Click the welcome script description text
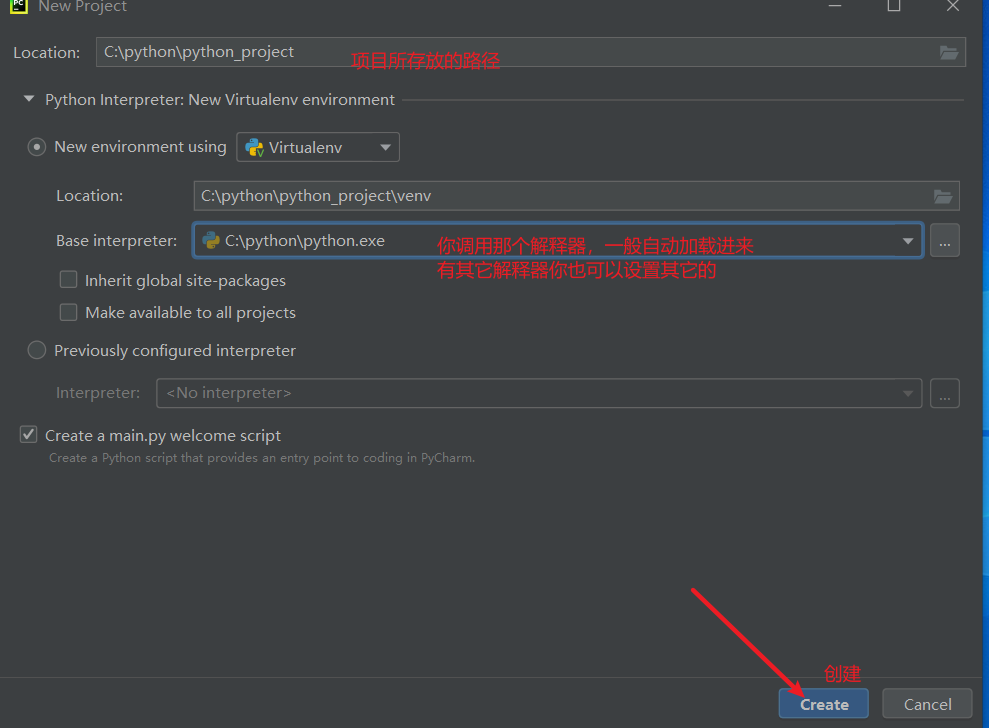Screen dimensions: 989x728 click(x=262, y=458)
